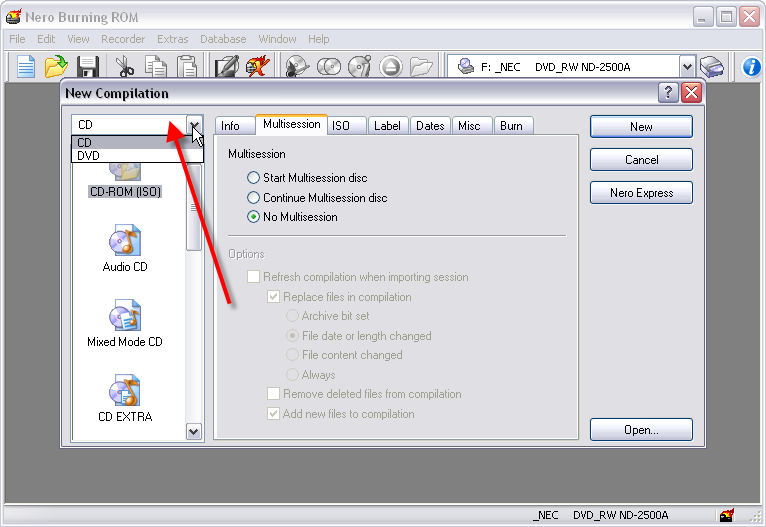Click the New compilation document icon
Image resolution: width=766 pixels, height=527 pixels.
(25, 67)
